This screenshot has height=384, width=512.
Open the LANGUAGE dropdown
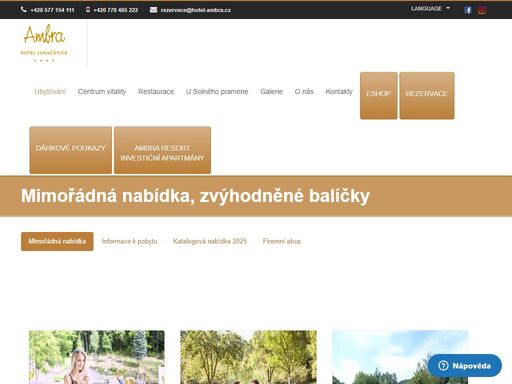point(430,9)
